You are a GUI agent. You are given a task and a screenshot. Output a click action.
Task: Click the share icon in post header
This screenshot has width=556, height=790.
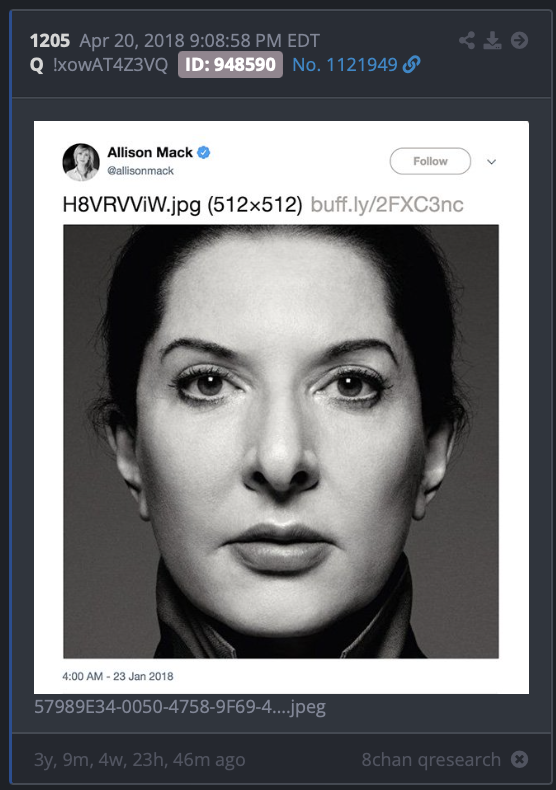[467, 40]
